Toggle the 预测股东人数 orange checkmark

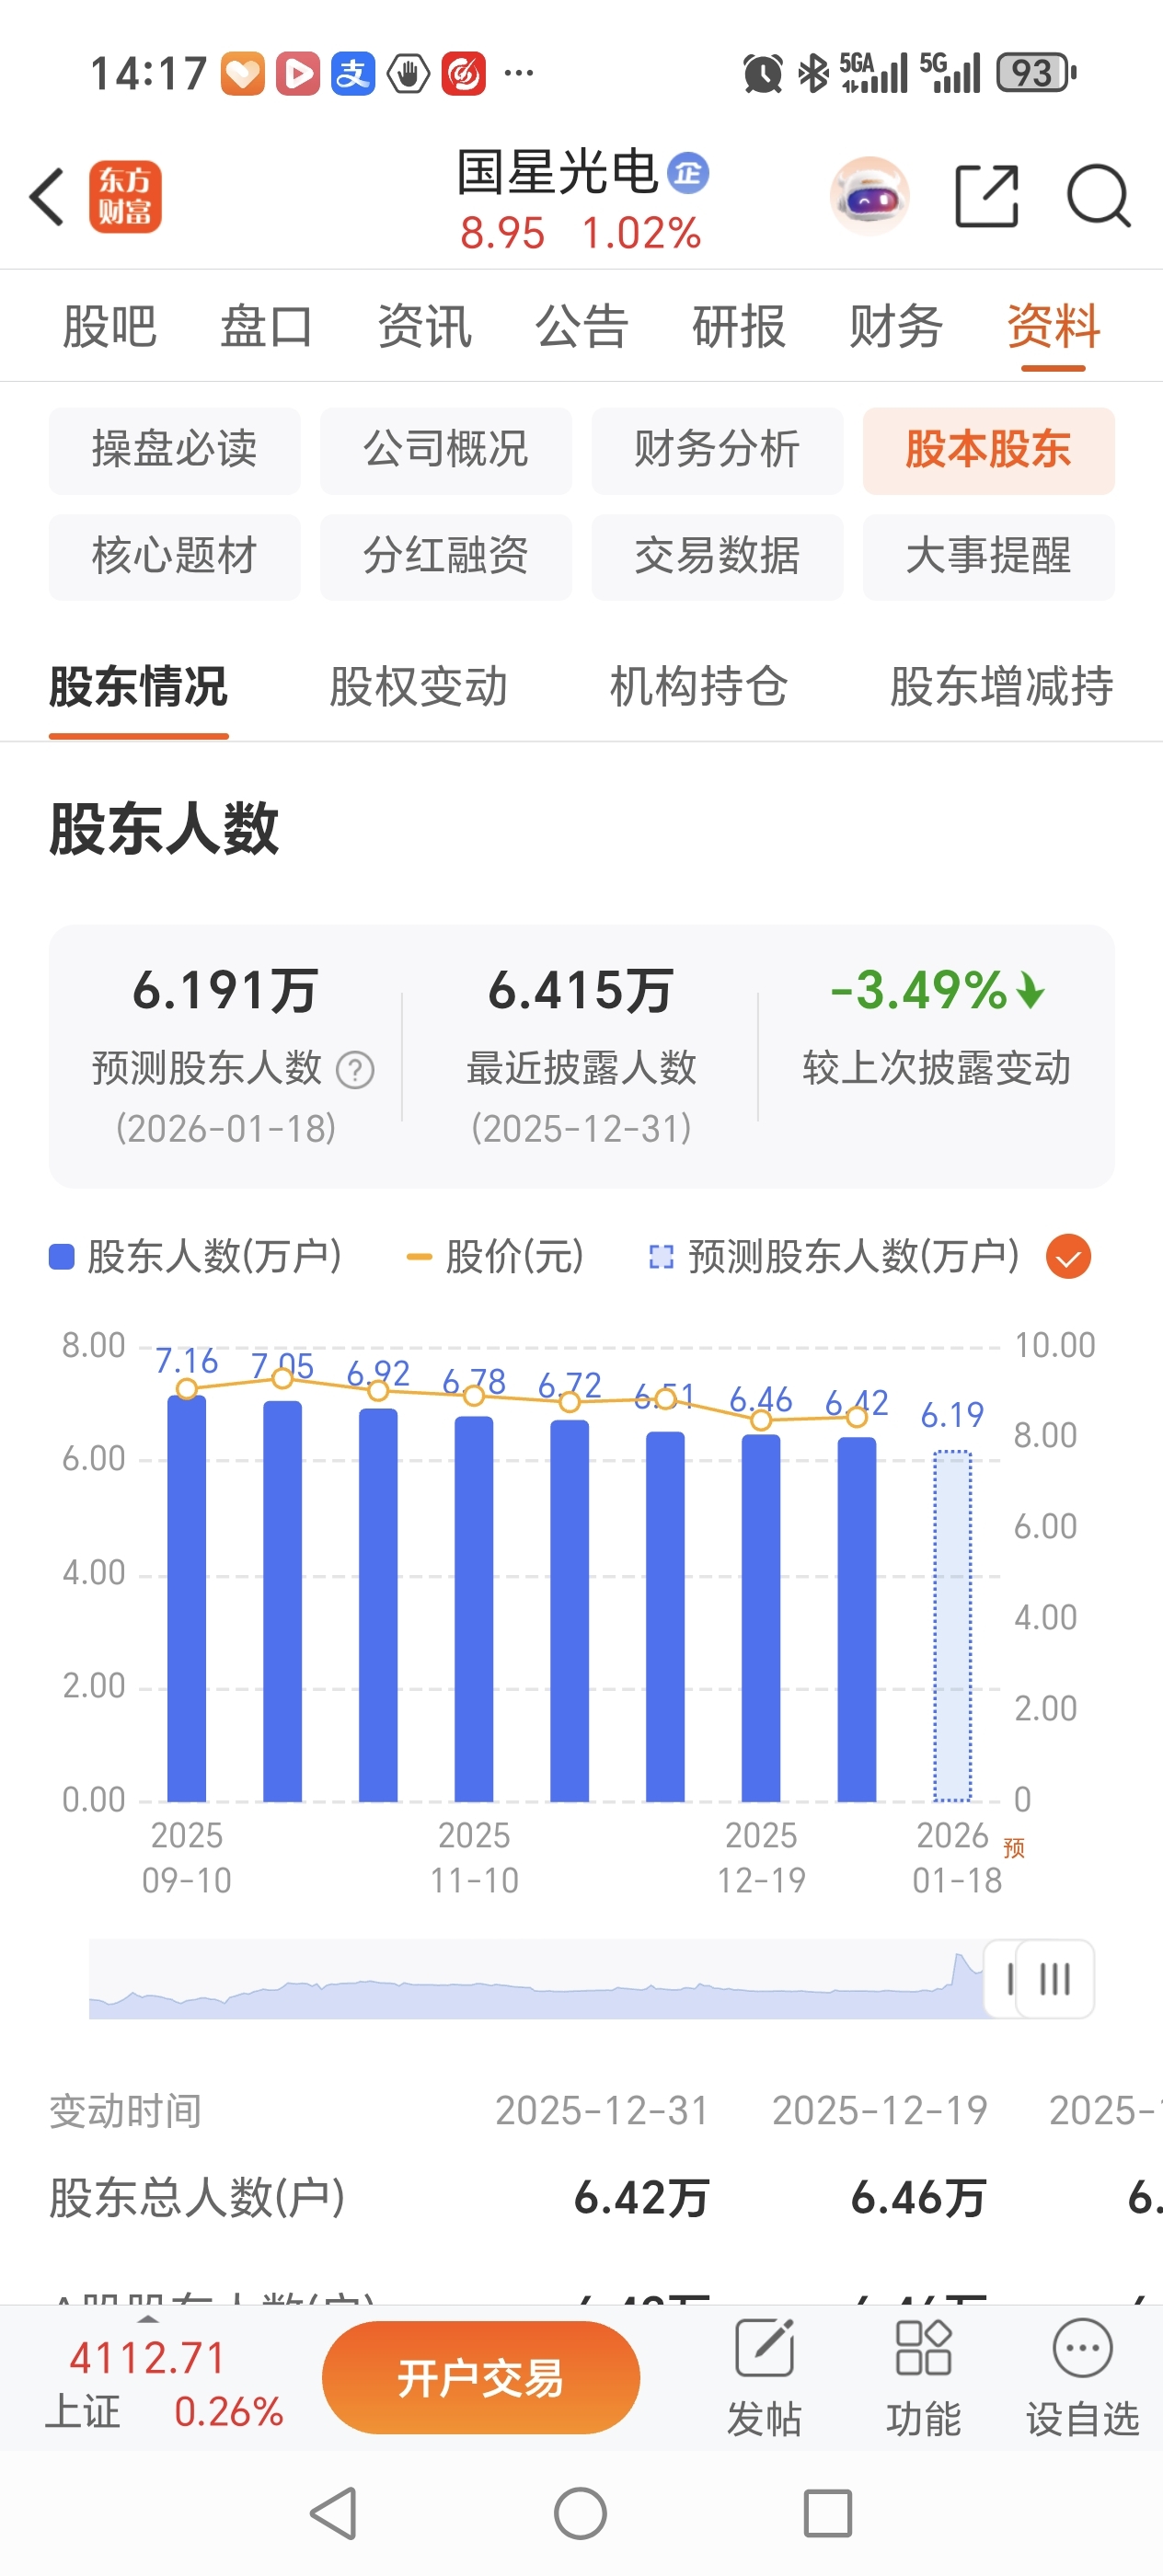(x=1068, y=1257)
